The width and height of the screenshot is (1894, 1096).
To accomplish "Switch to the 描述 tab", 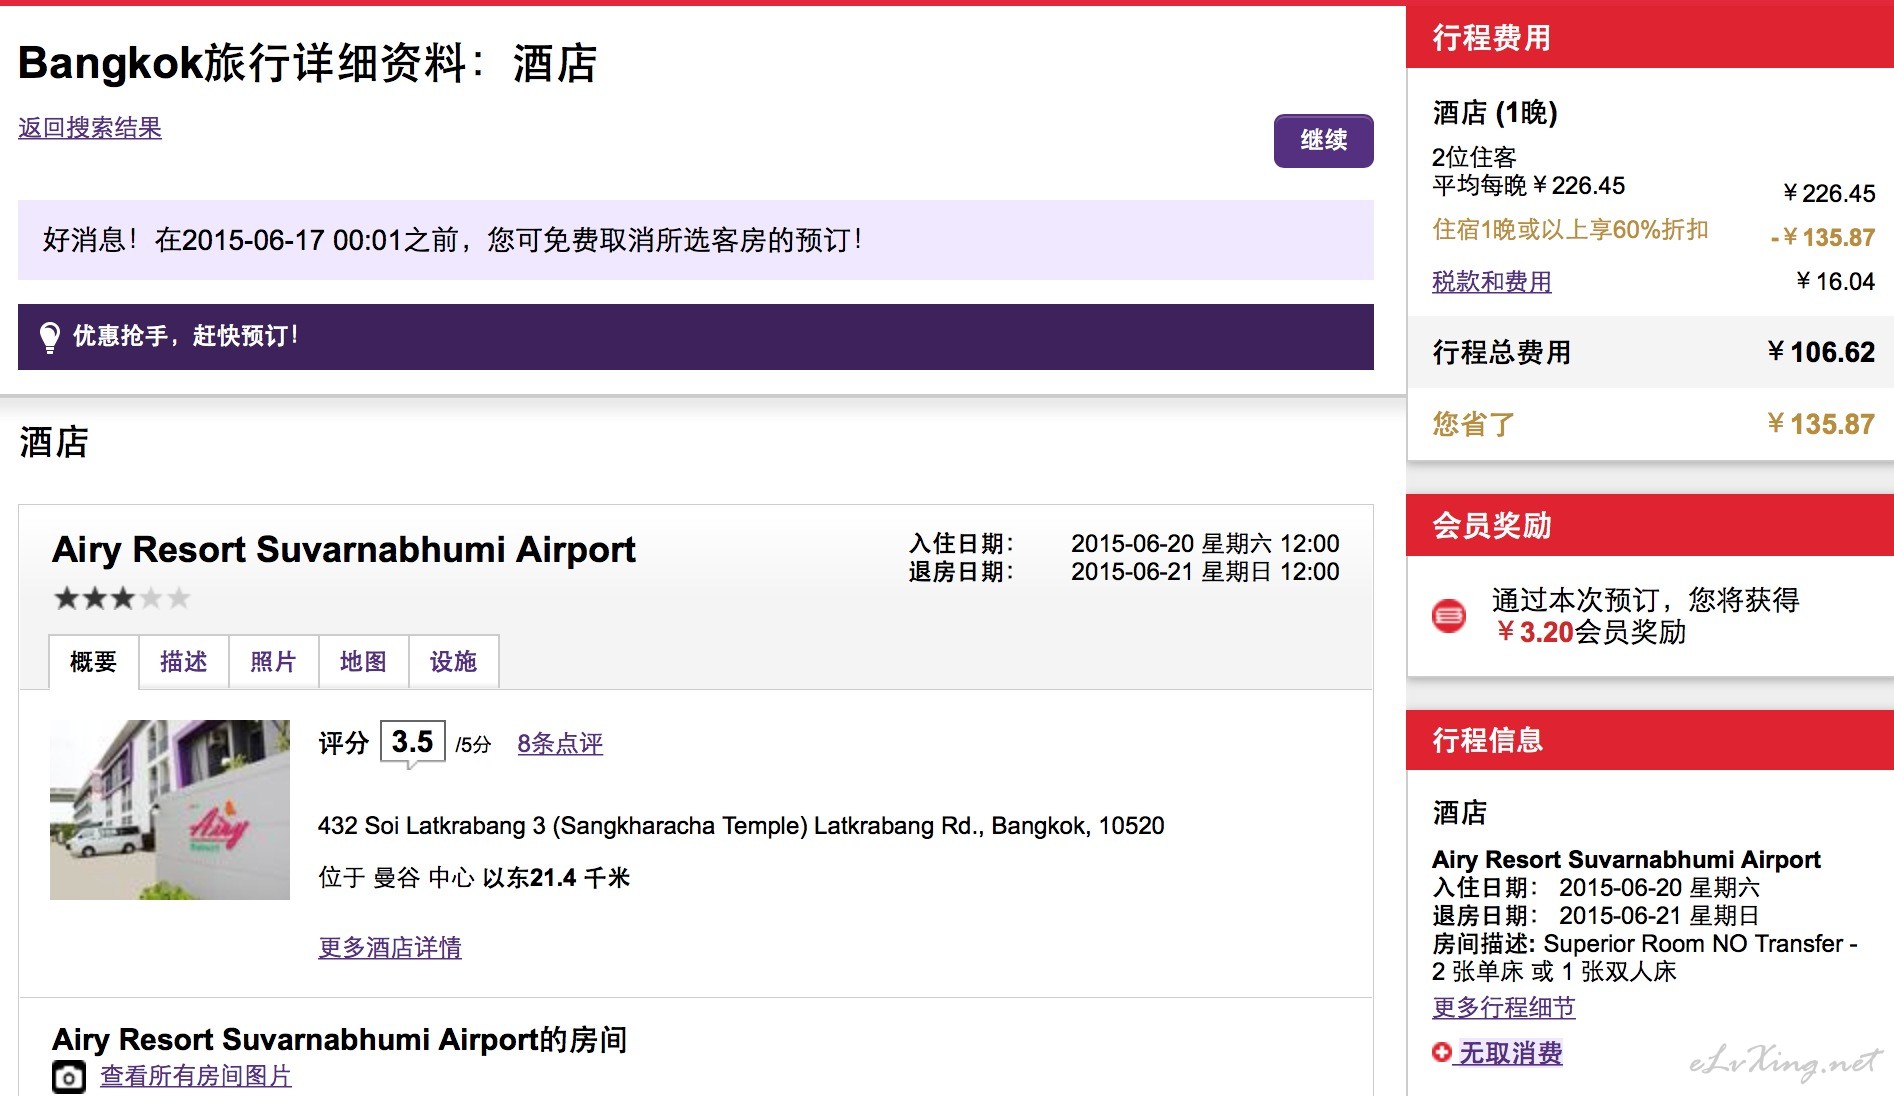I will [x=184, y=662].
